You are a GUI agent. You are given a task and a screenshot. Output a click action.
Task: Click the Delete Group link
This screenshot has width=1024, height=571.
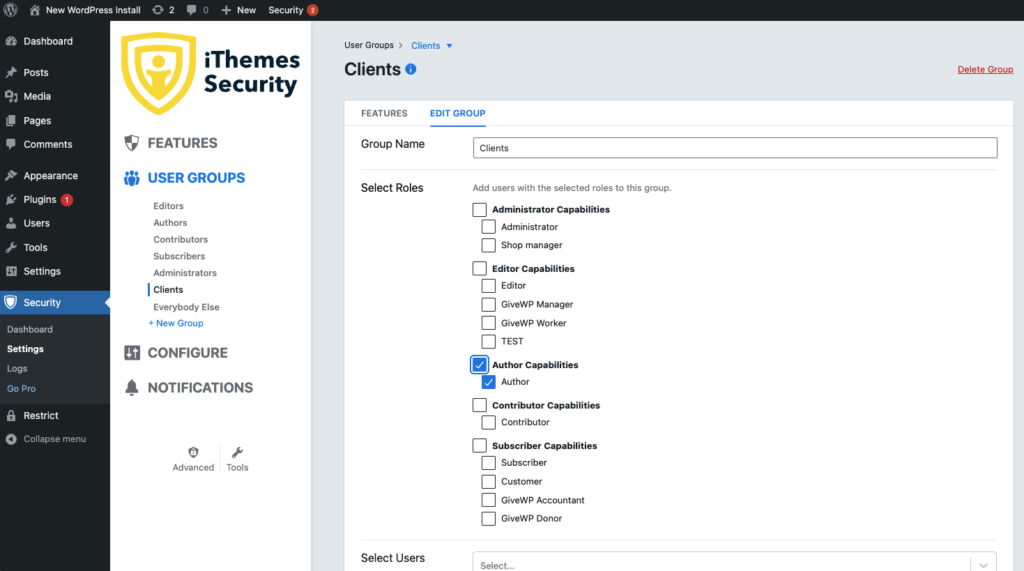pos(985,69)
